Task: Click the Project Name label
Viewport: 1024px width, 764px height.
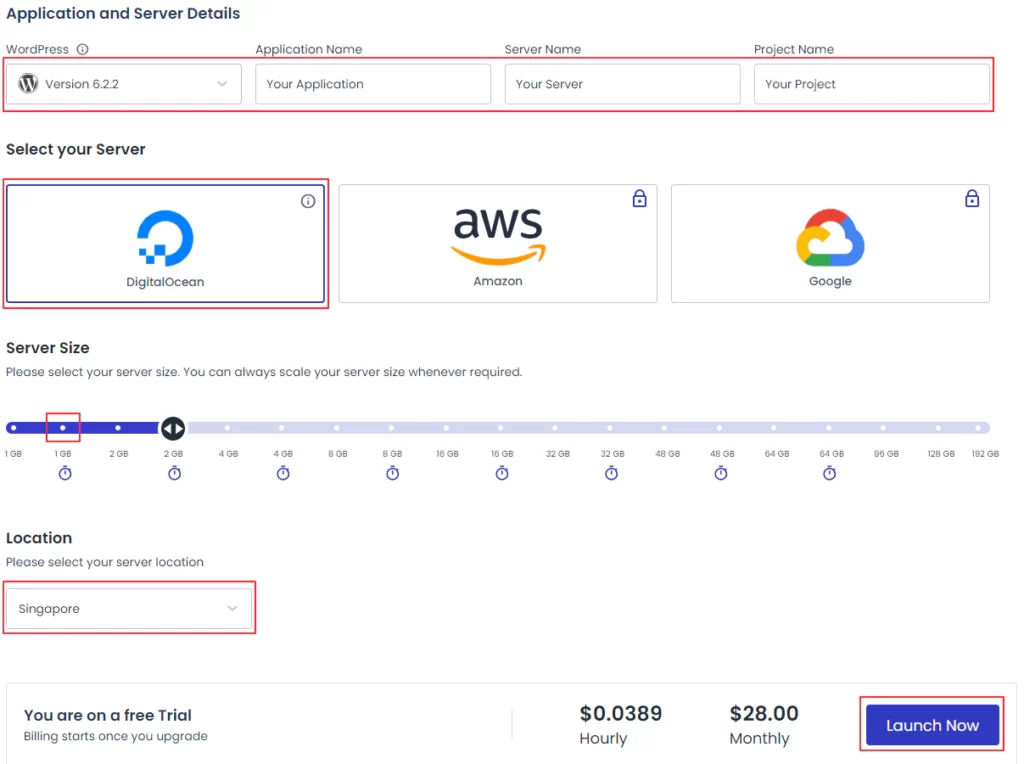Action: 793,49
